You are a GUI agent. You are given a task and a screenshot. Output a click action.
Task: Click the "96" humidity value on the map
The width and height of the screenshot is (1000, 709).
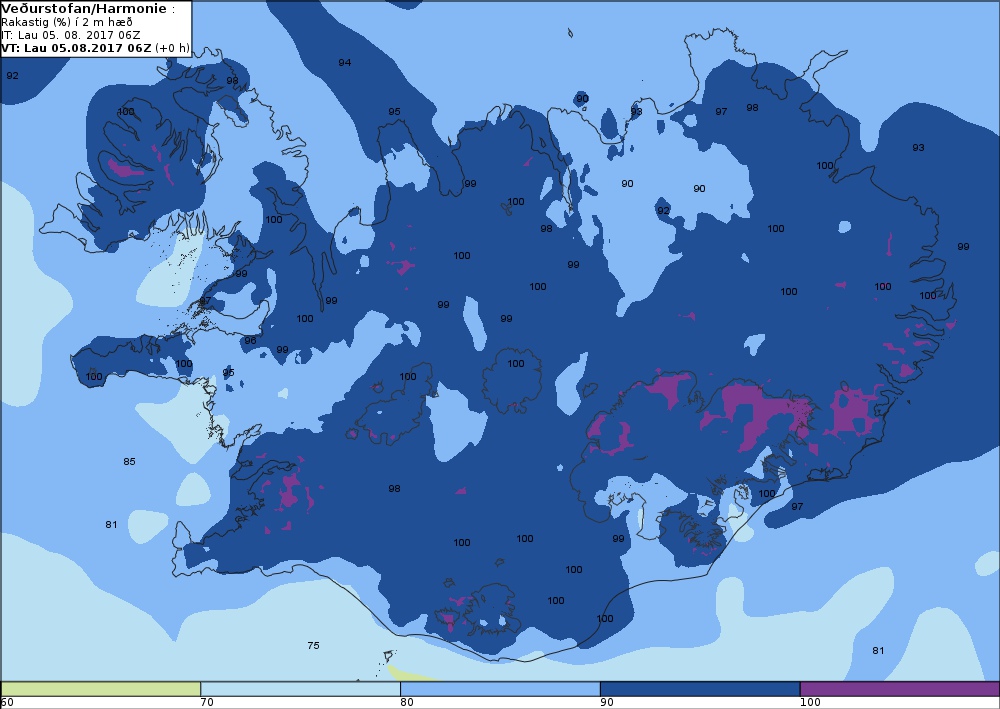[250, 340]
